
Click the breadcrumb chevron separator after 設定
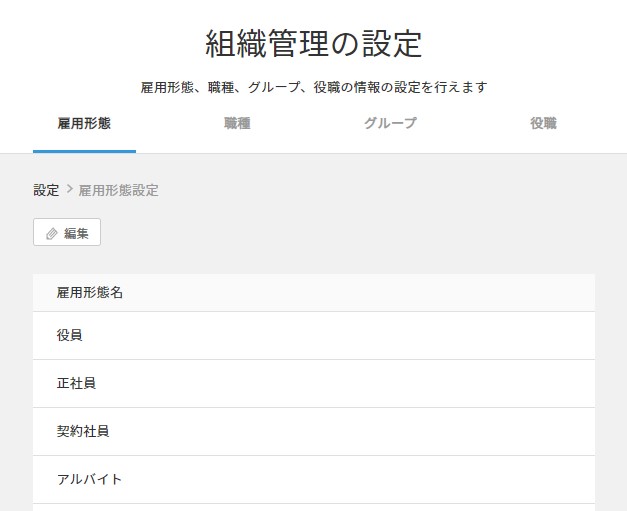(x=69, y=190)
